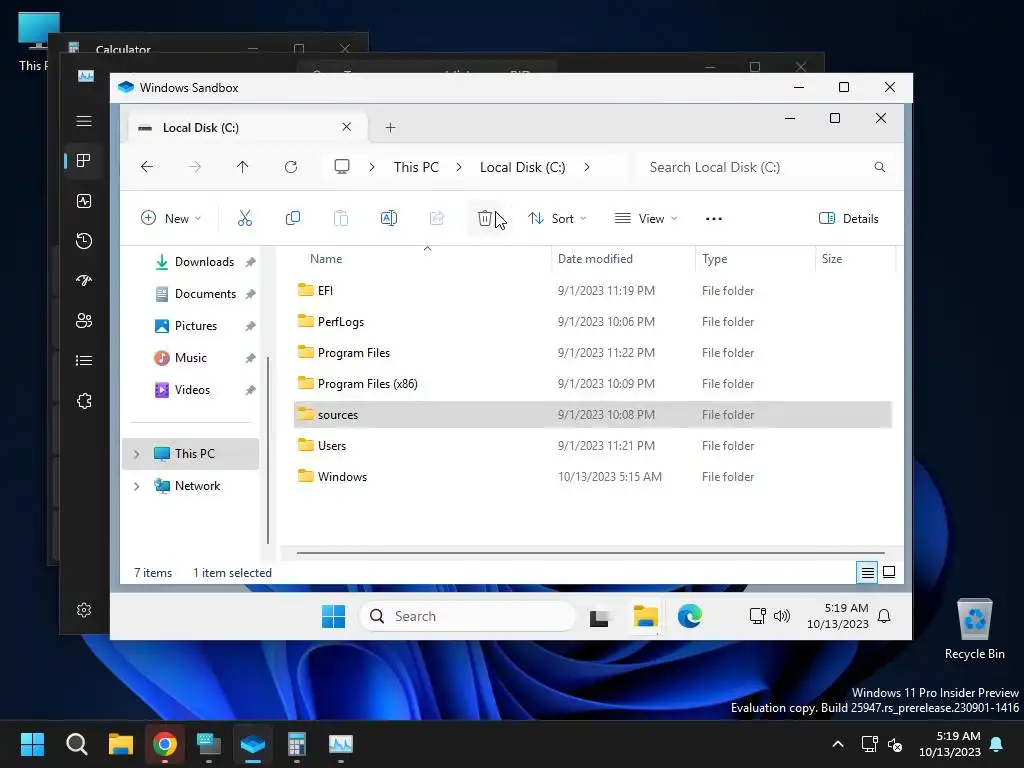Click File Explorer icon in sandbox taskbar

click(645, 616)
